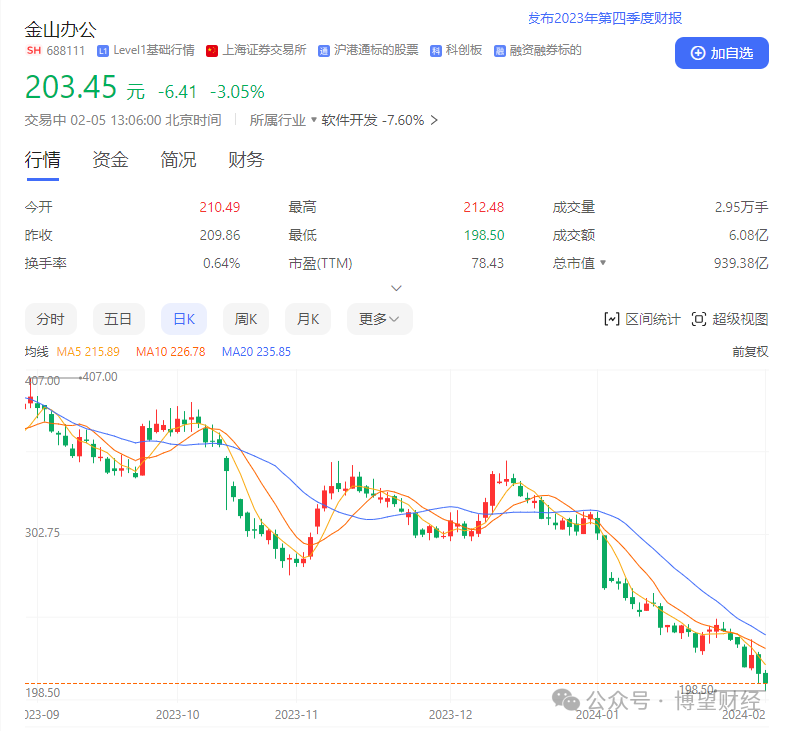Click the stock name 金山办公
Viewport: 785px width, 731px height.
61,30
